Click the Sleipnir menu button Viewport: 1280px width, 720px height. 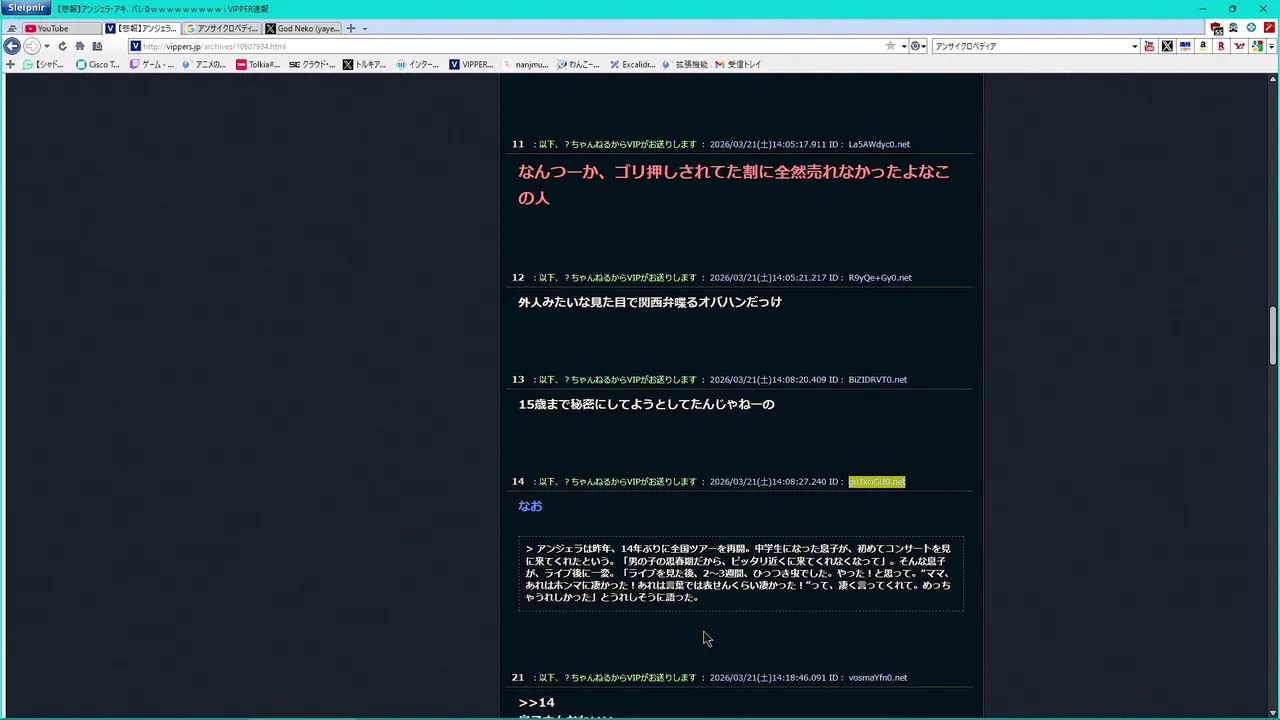(x=26, y=8)
